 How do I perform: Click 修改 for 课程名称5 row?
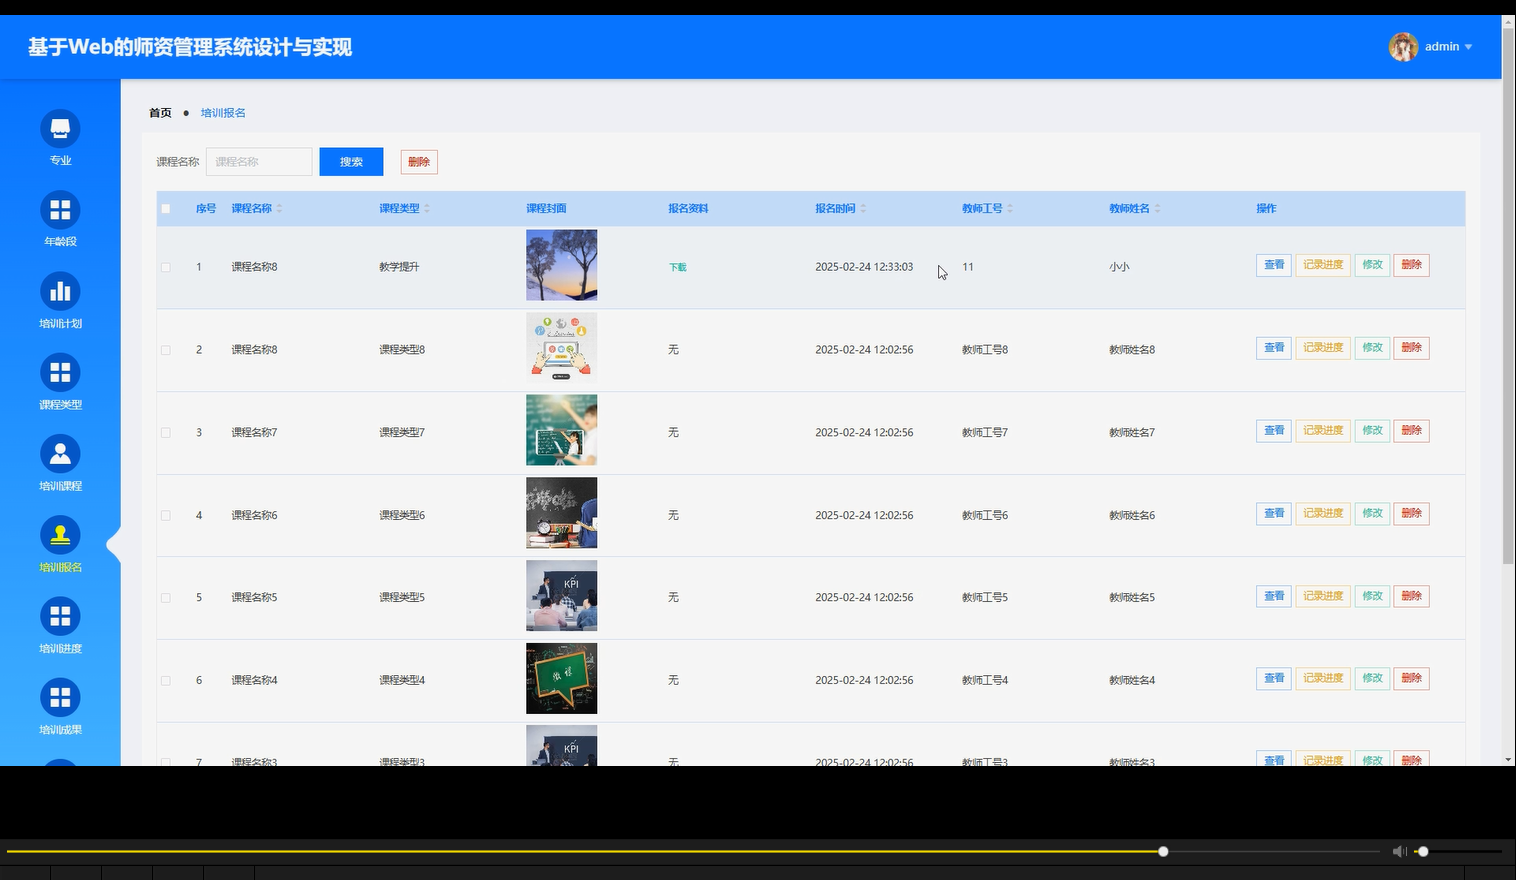coord(1372,596)
